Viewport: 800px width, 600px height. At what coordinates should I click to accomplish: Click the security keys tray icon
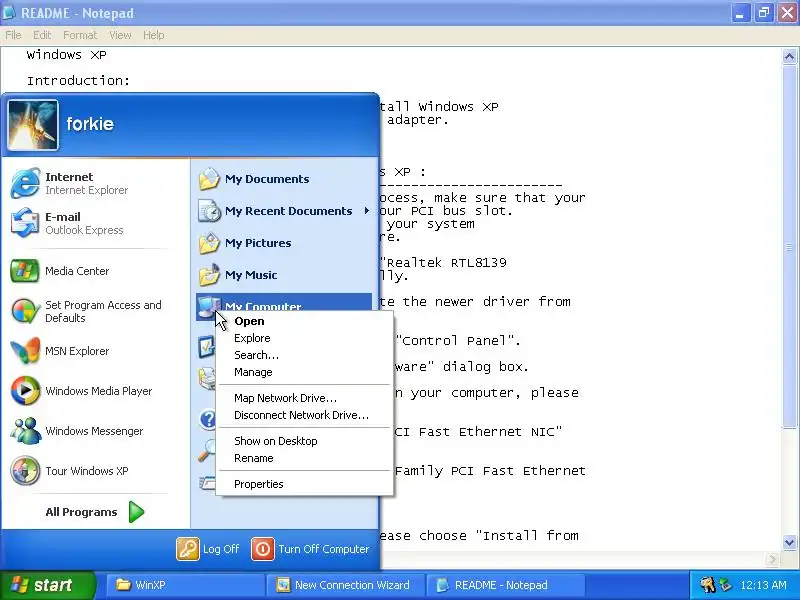[707, 585]
